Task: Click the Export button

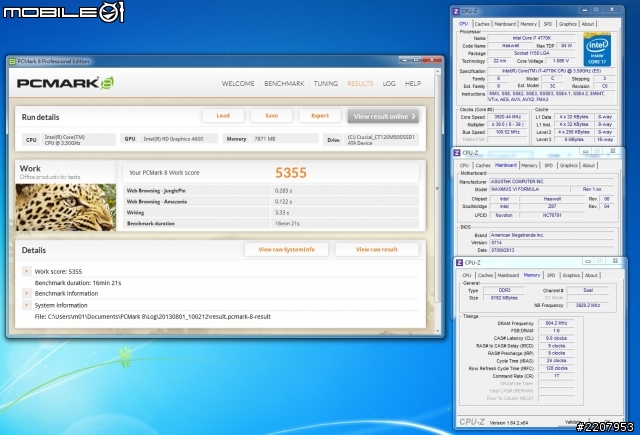Action: (320, 116)
